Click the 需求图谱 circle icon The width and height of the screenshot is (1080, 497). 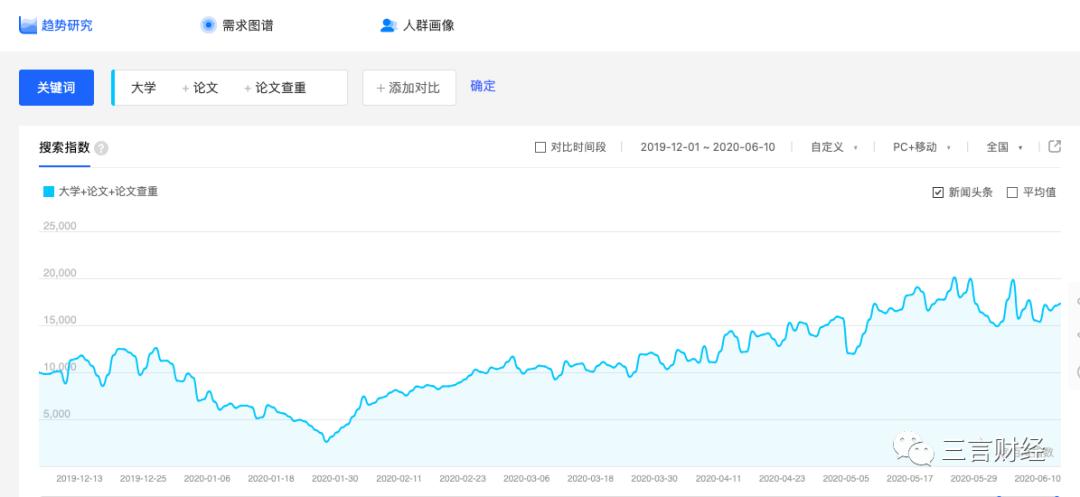pyautogui.click(x=208, y=25)
